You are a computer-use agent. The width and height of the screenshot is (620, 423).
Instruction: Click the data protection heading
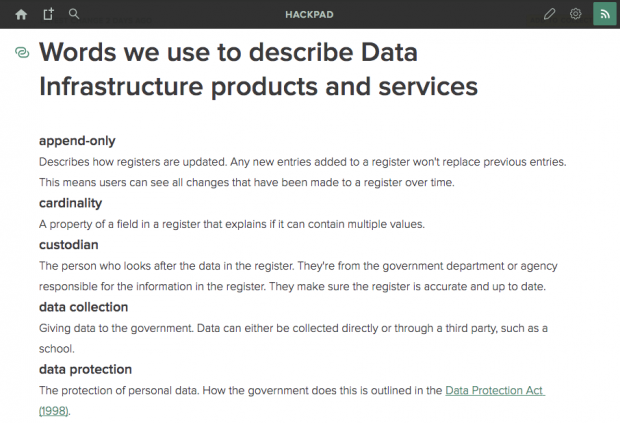85,369
